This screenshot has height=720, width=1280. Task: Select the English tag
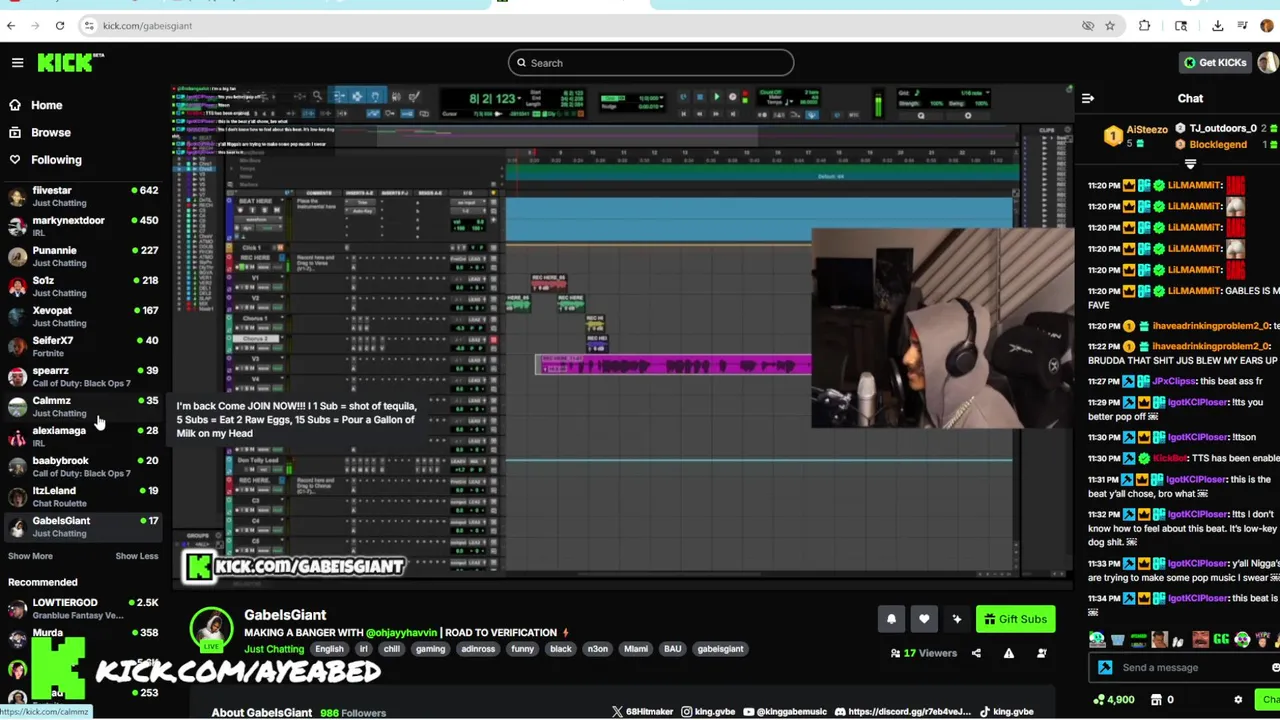click(x=329, y=649)
